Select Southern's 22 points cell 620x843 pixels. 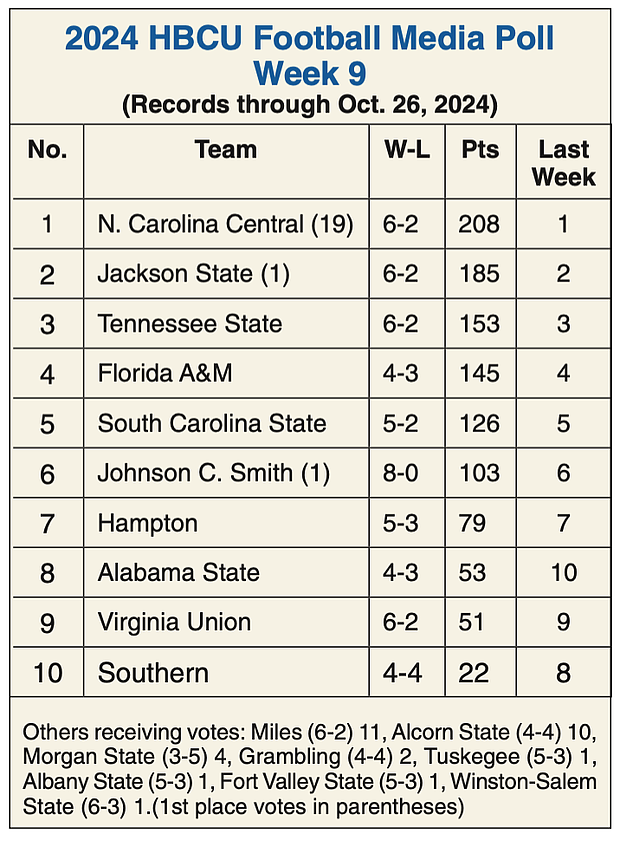click(474, 673)
